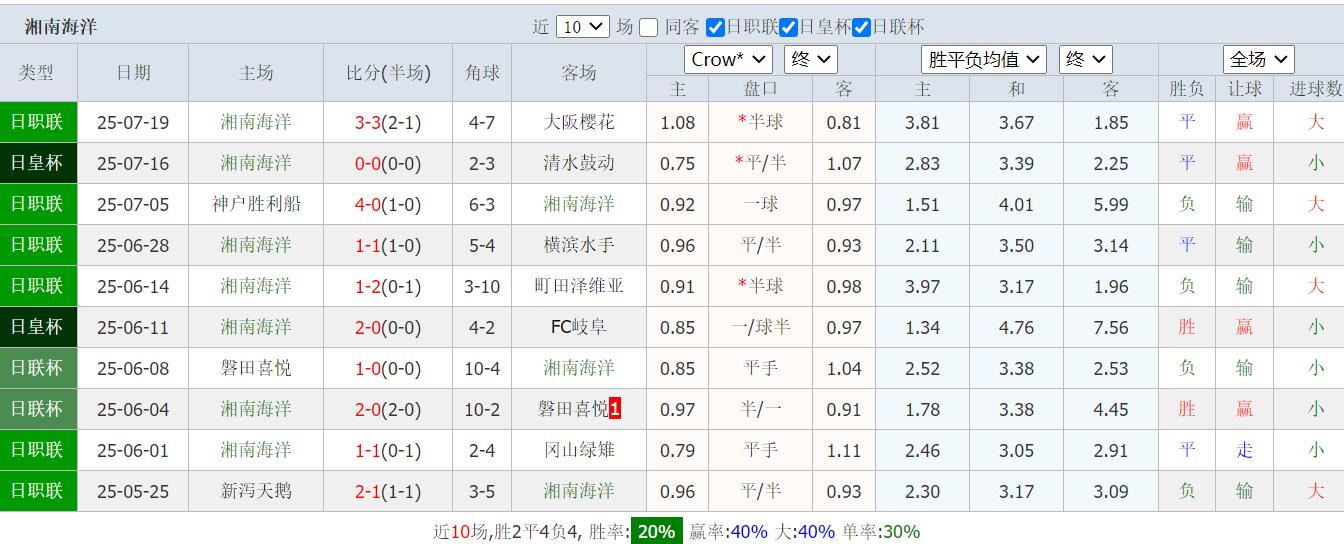Click score 1-2(0-1) on 25-06-14
The height and width of the screenshot is (544, 1344).
point(388,287)
